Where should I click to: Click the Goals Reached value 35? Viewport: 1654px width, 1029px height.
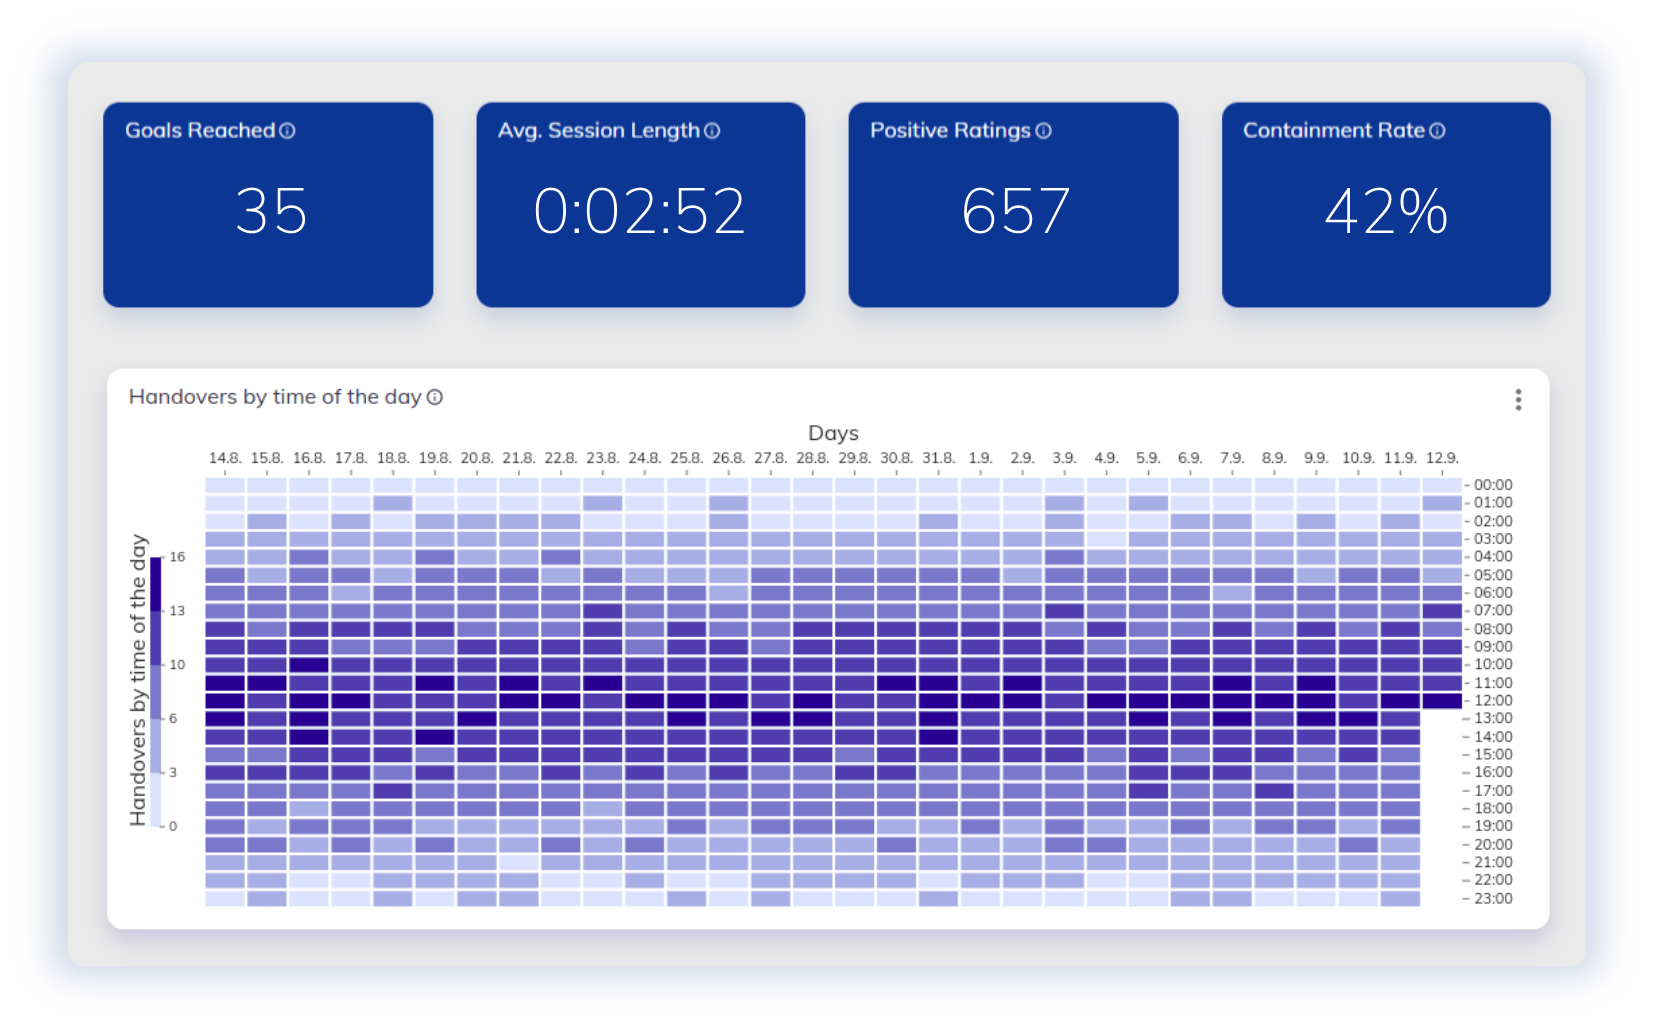[x=272, y=209]
